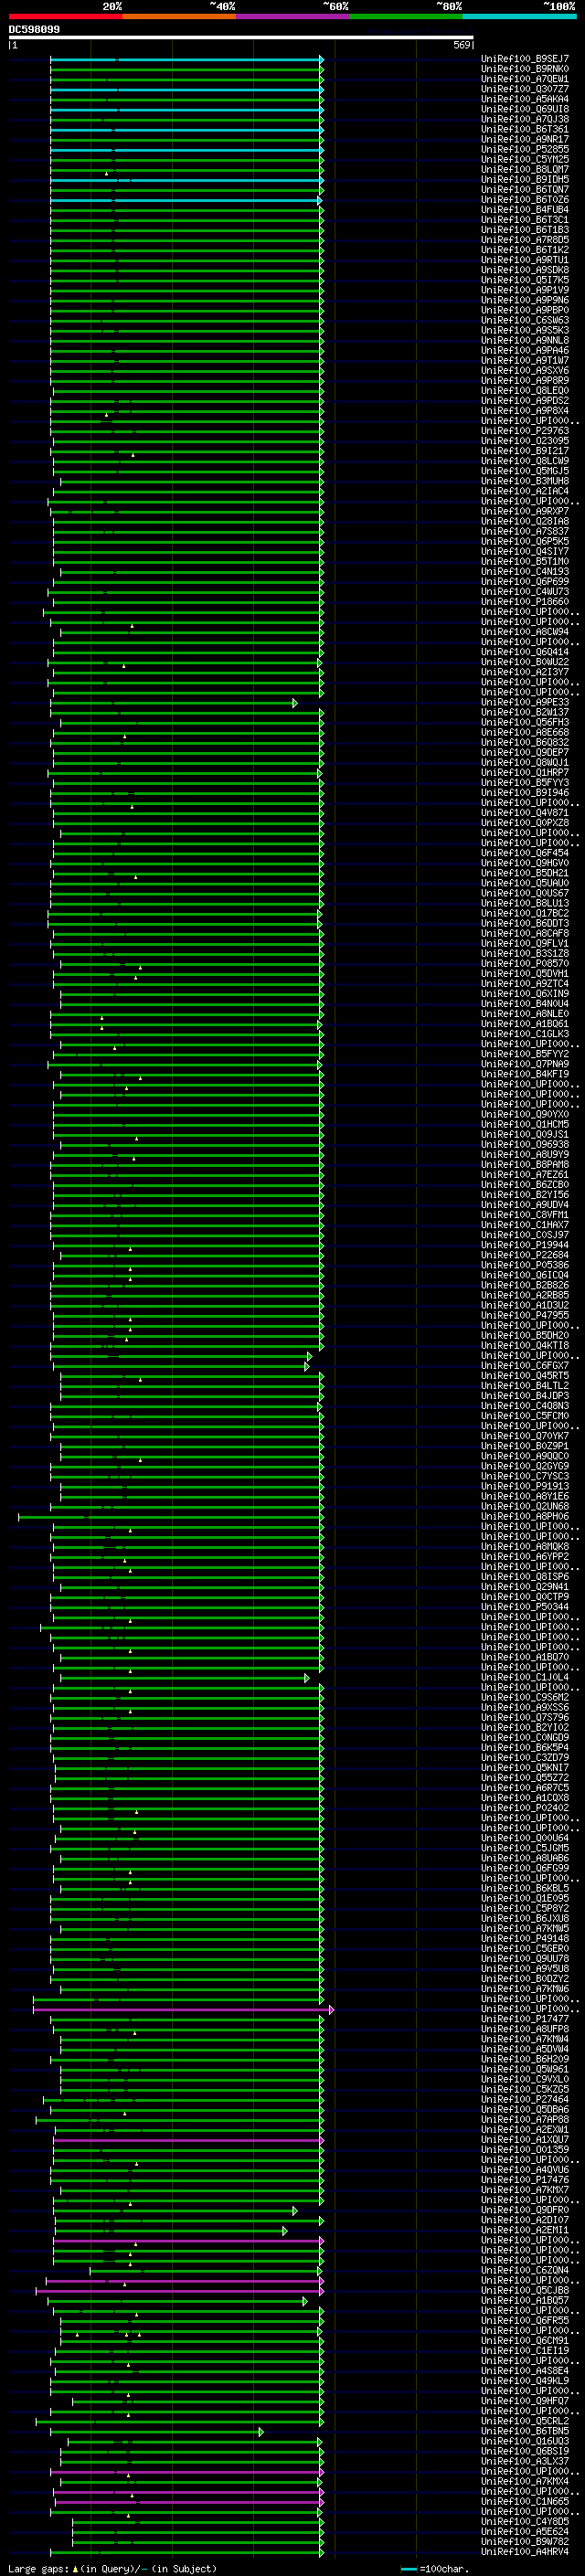Click the UniRef100_A9RTU1 entry
Image resolution: width=585 pixels, height=2576 pixels.
[525, 261]
